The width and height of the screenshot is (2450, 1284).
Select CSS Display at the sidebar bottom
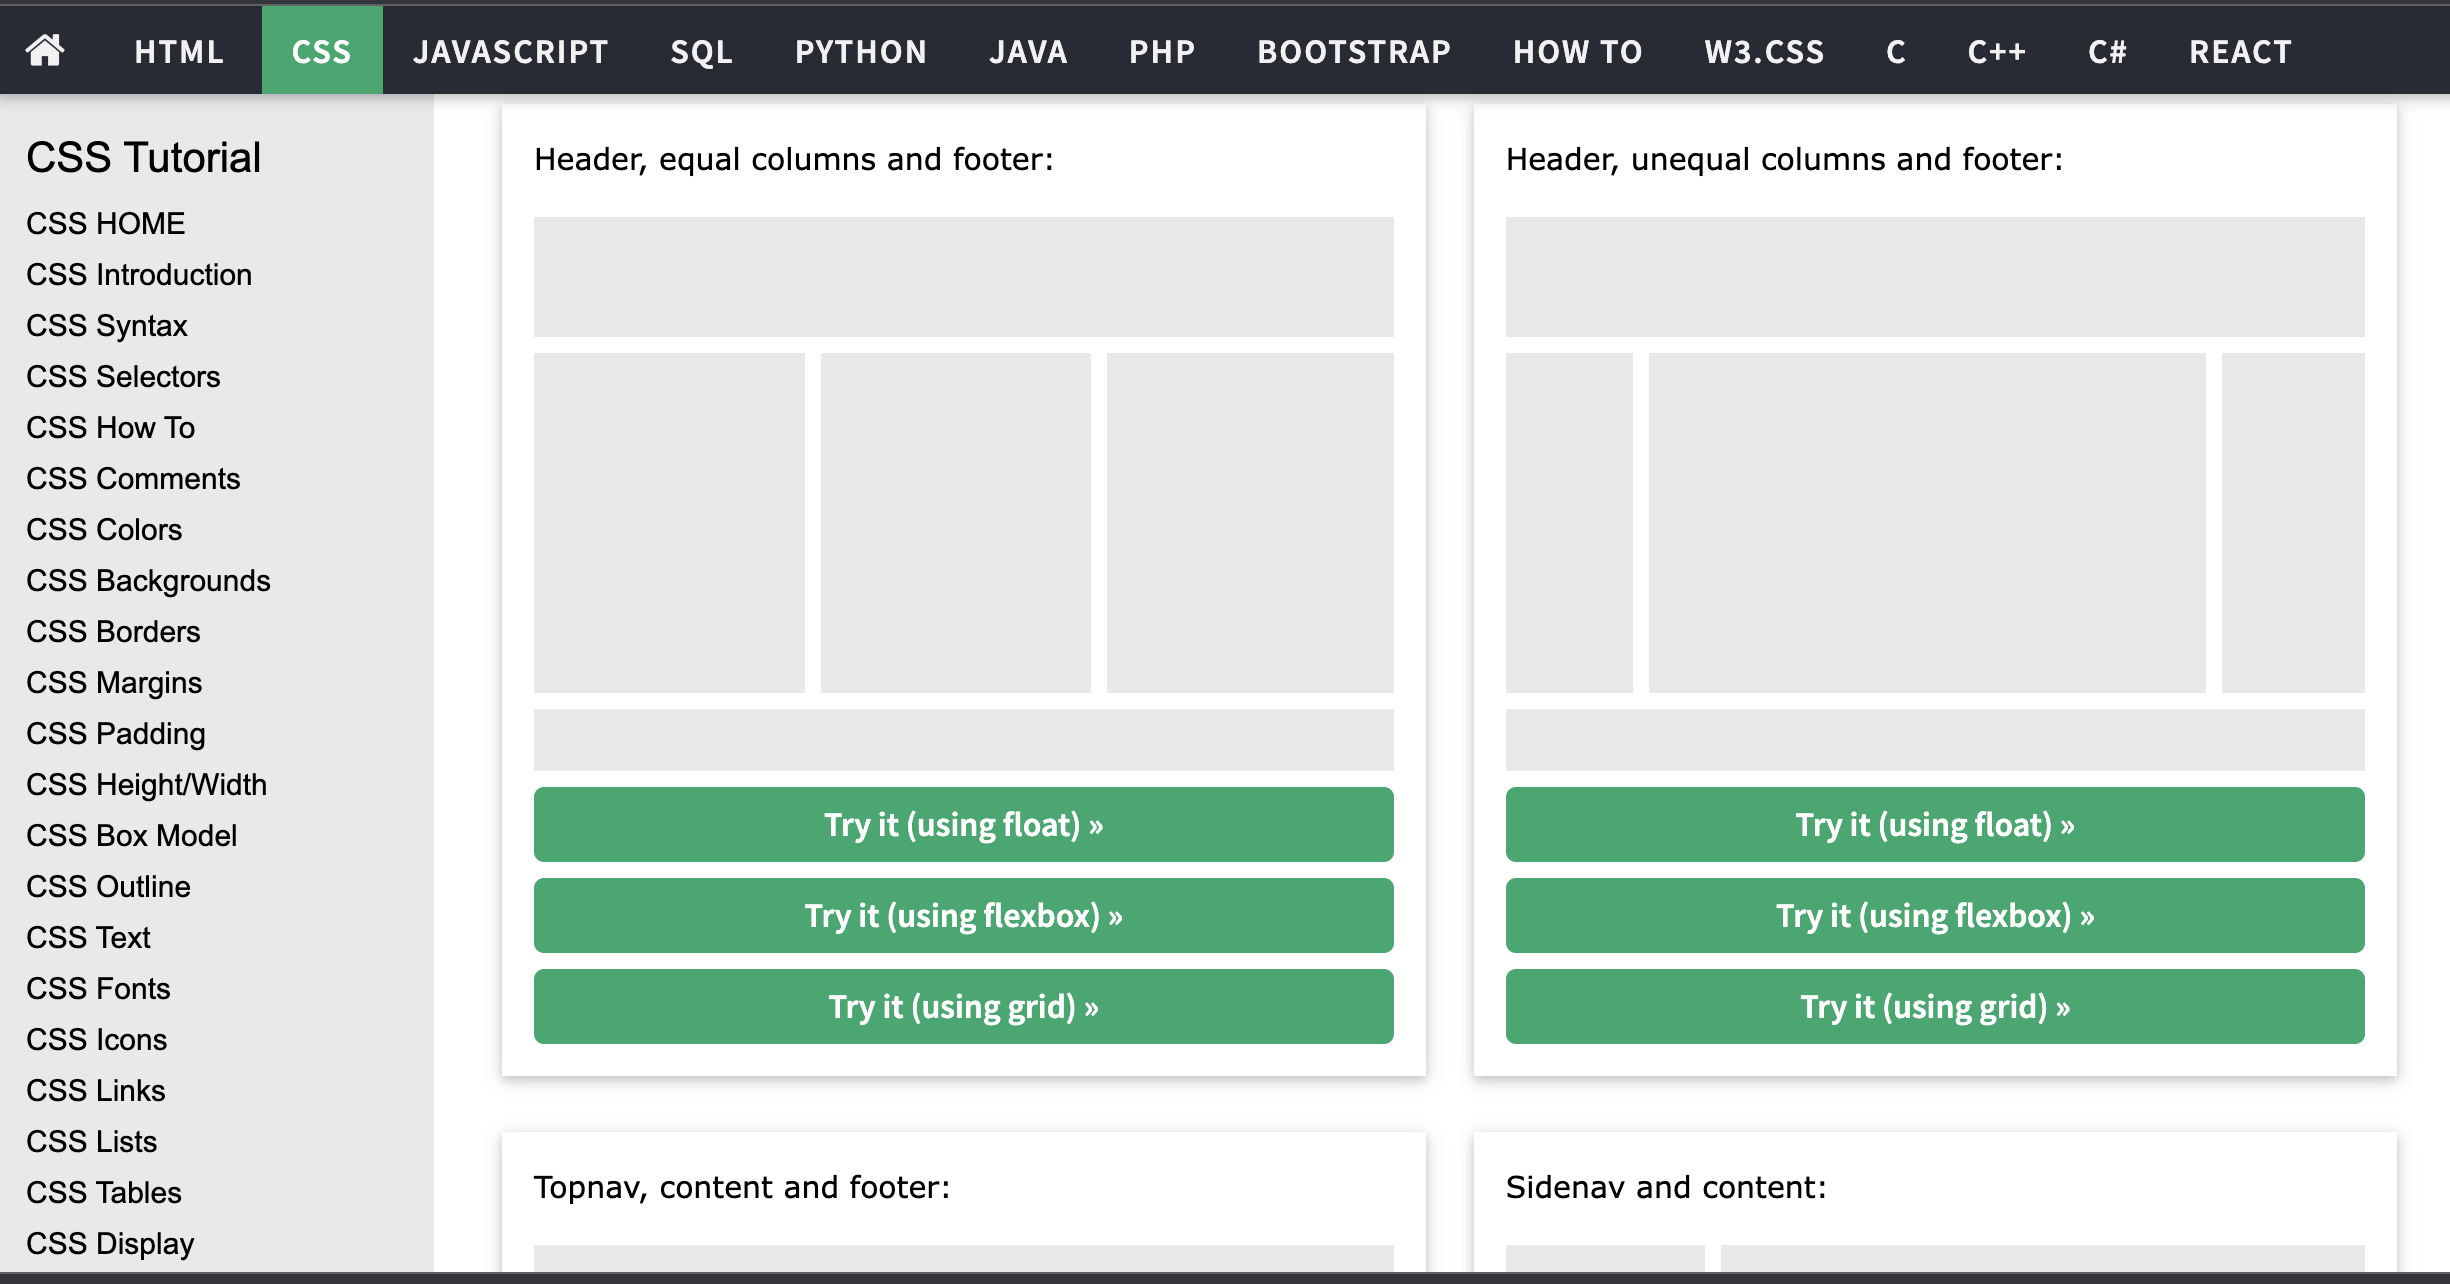110,1243
